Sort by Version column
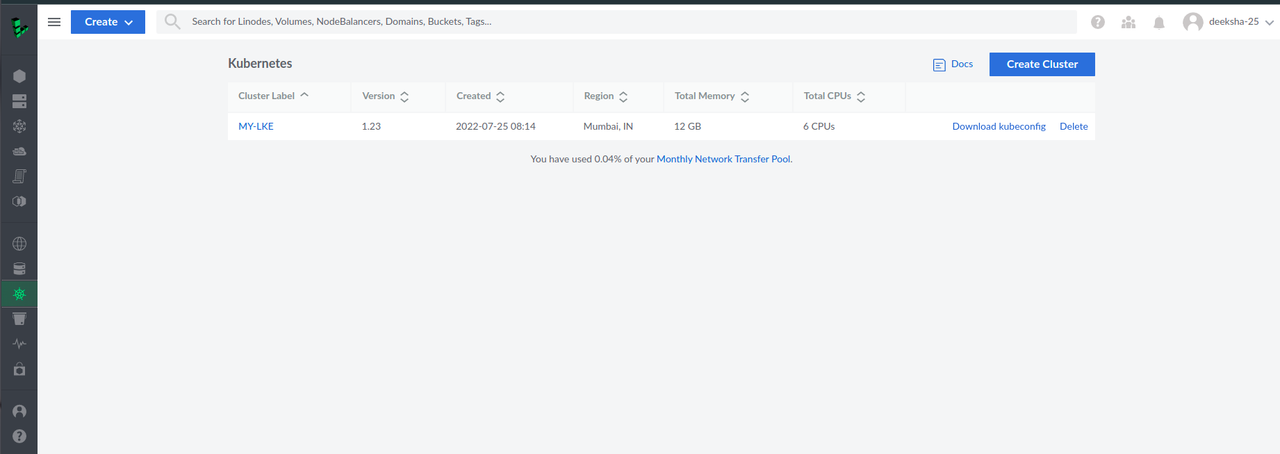Screen dimensions: 1280x454 pos(386,97)
